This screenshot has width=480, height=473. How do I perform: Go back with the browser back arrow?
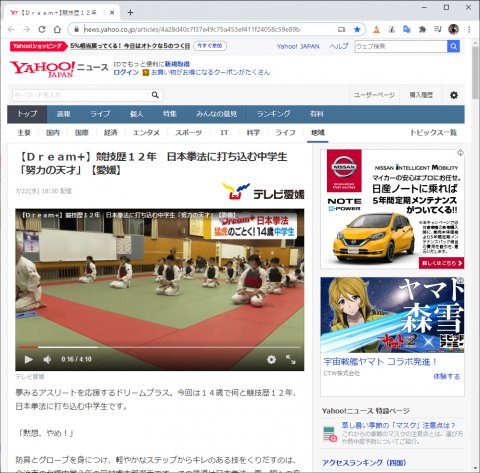(11, 29)
